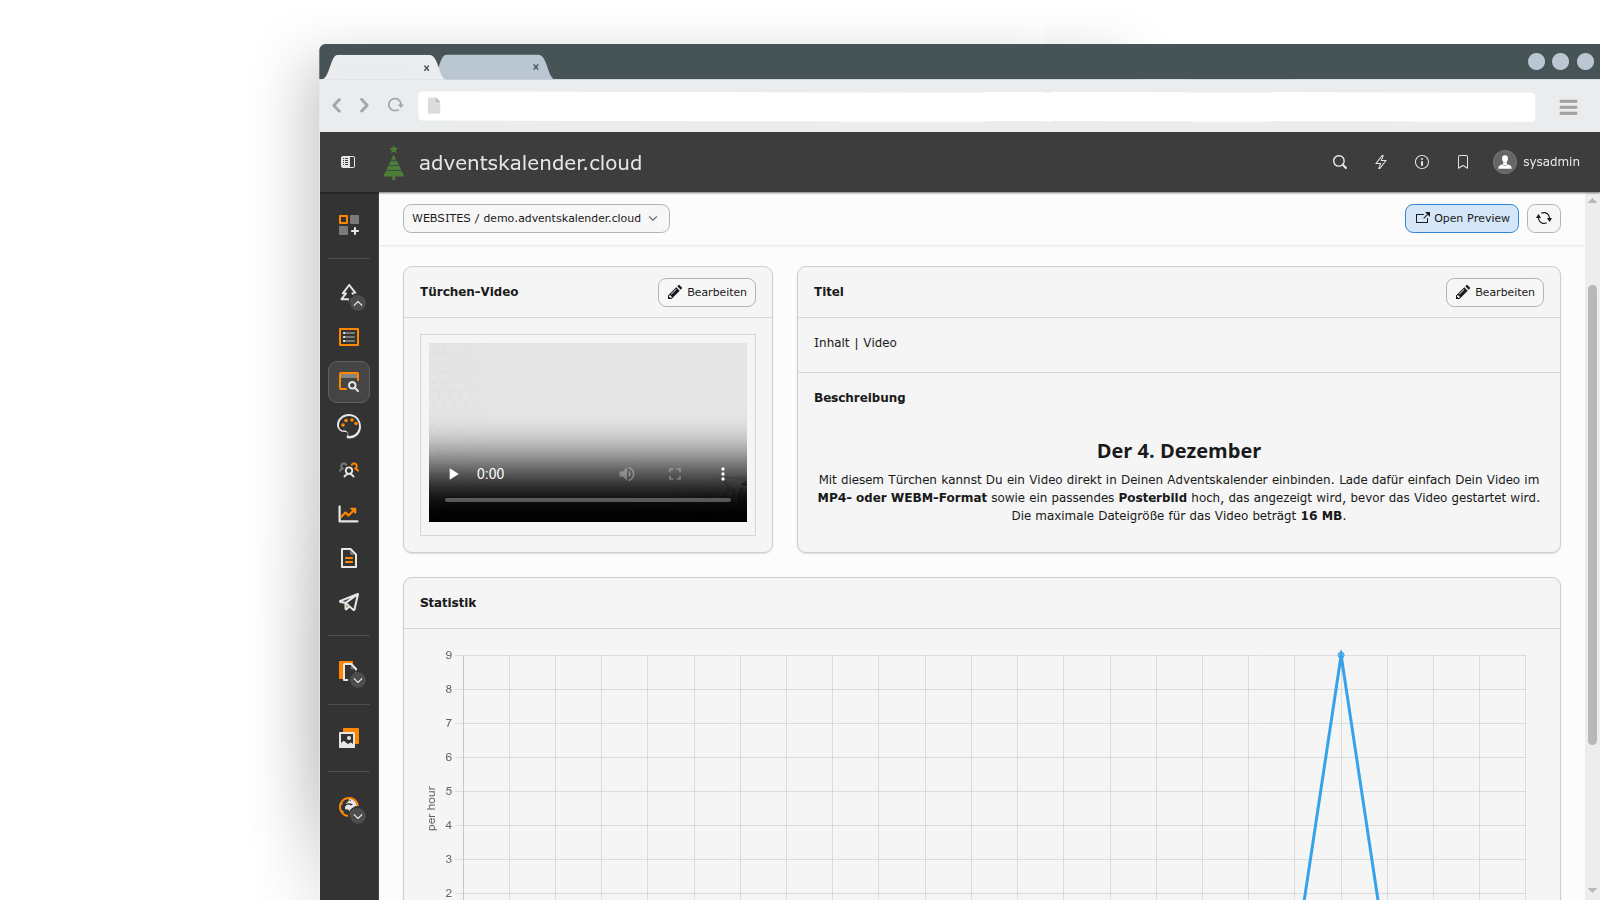Click the "Inhalt | Video" text
This screenshot has width=1600, height=900.
click(855, 343)
